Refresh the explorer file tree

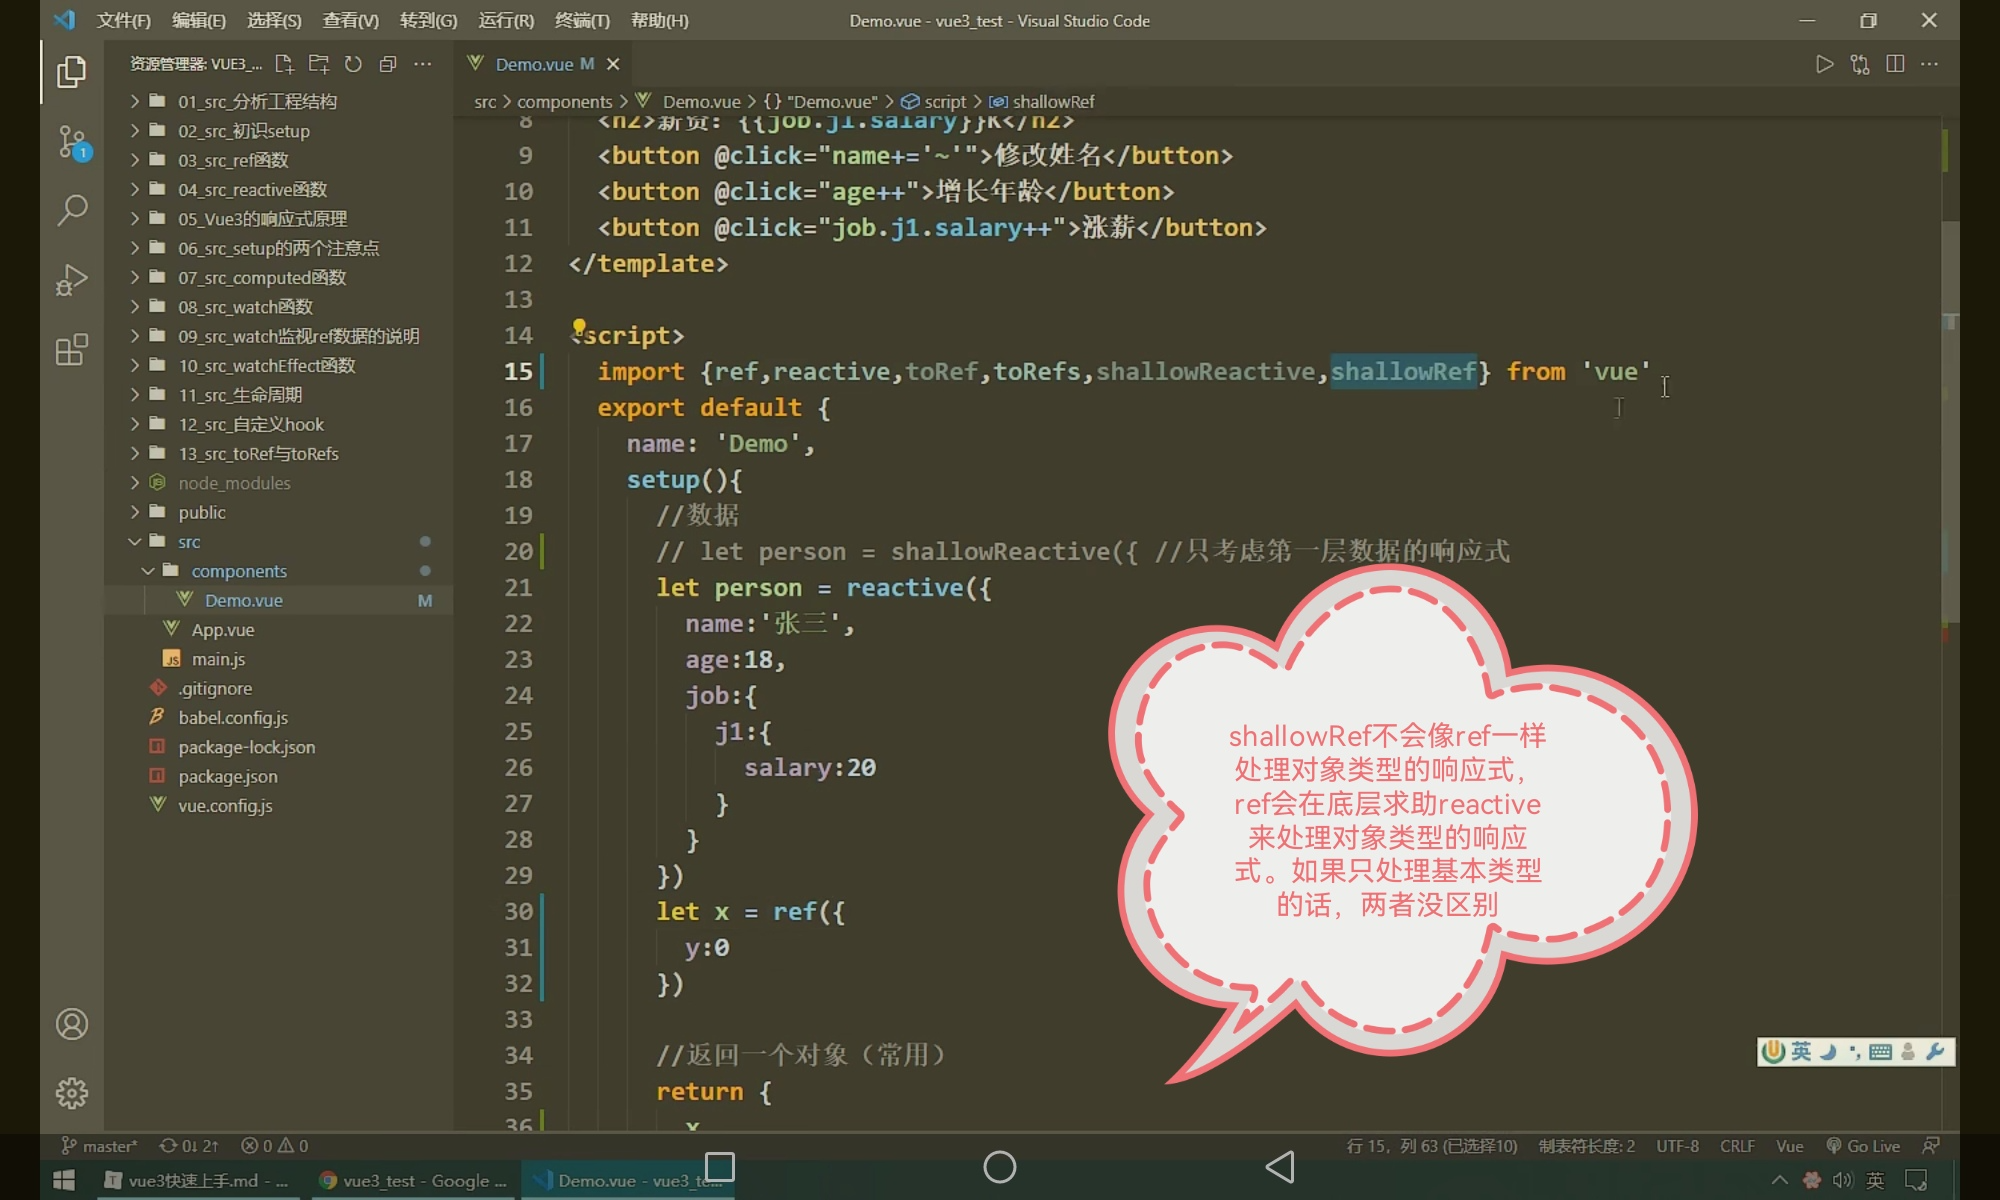(353, 64)
